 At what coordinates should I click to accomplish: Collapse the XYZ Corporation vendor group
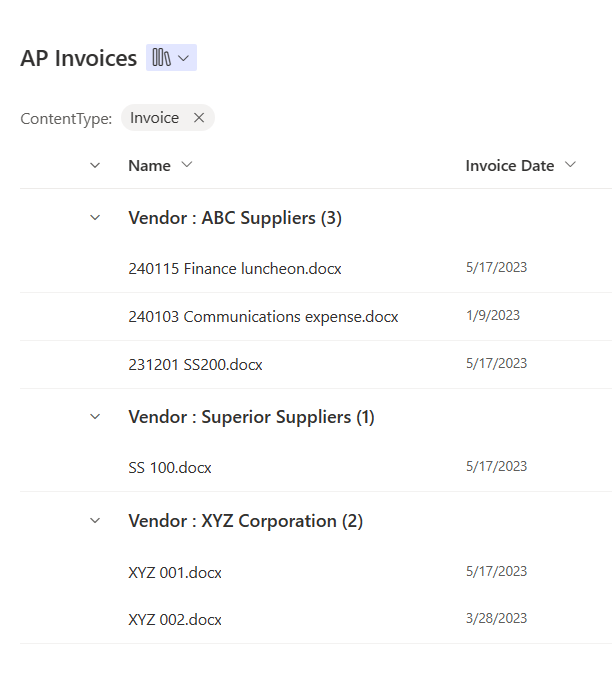95,520
